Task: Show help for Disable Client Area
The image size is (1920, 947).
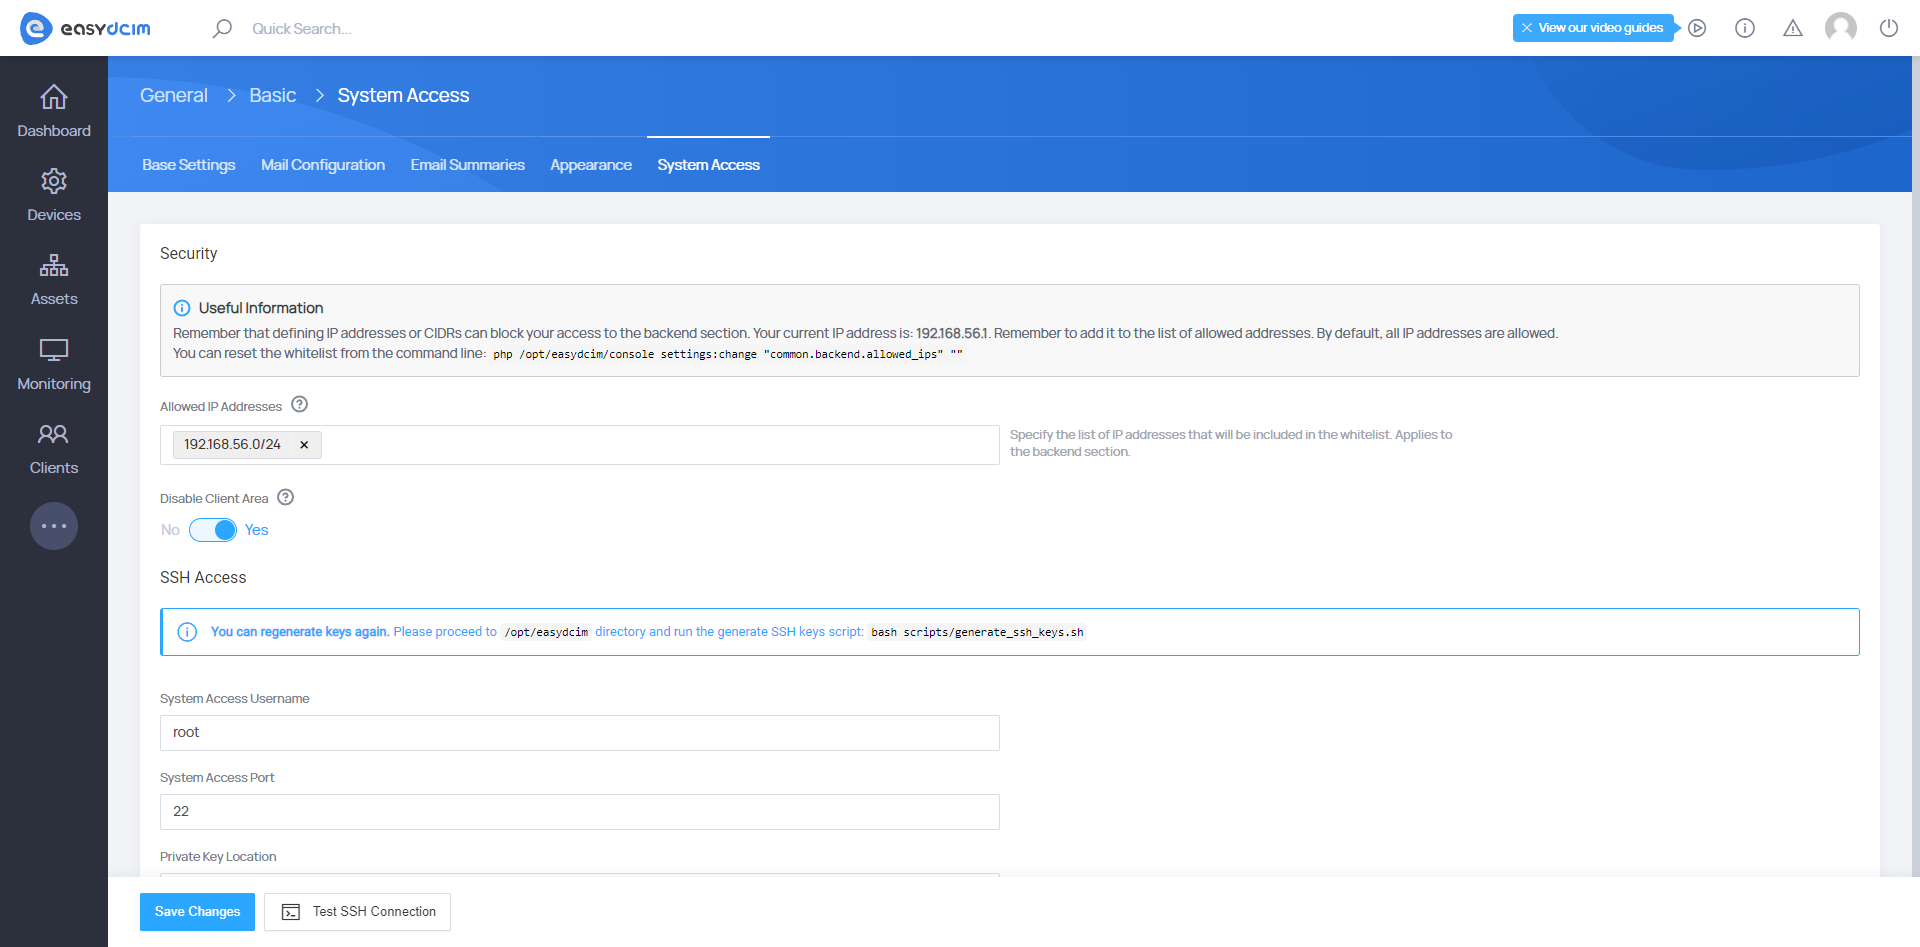Action: tap(286, 497)
